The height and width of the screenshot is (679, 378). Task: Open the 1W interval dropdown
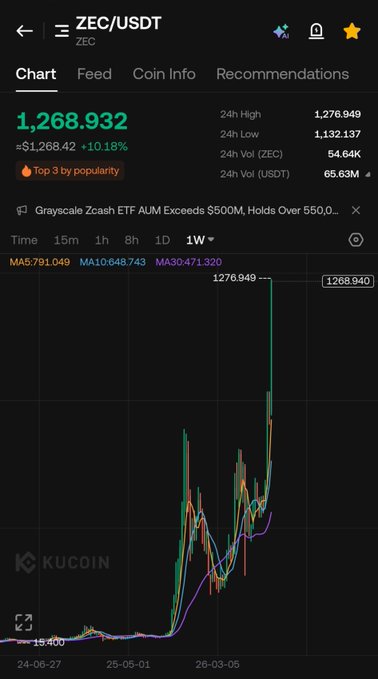pos(200,240)
